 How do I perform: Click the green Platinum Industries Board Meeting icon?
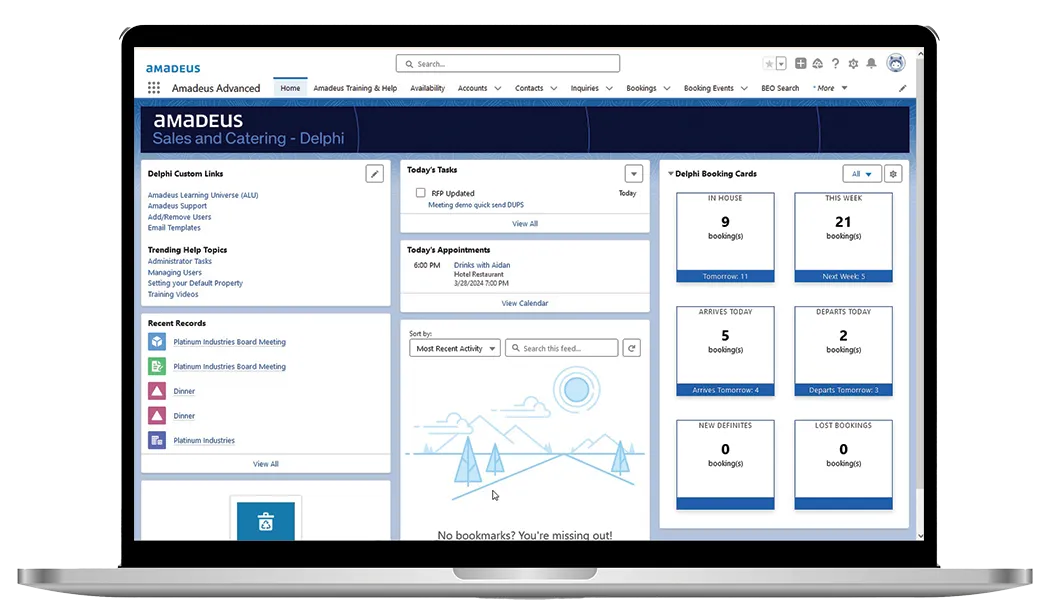[x=157, y=366]
